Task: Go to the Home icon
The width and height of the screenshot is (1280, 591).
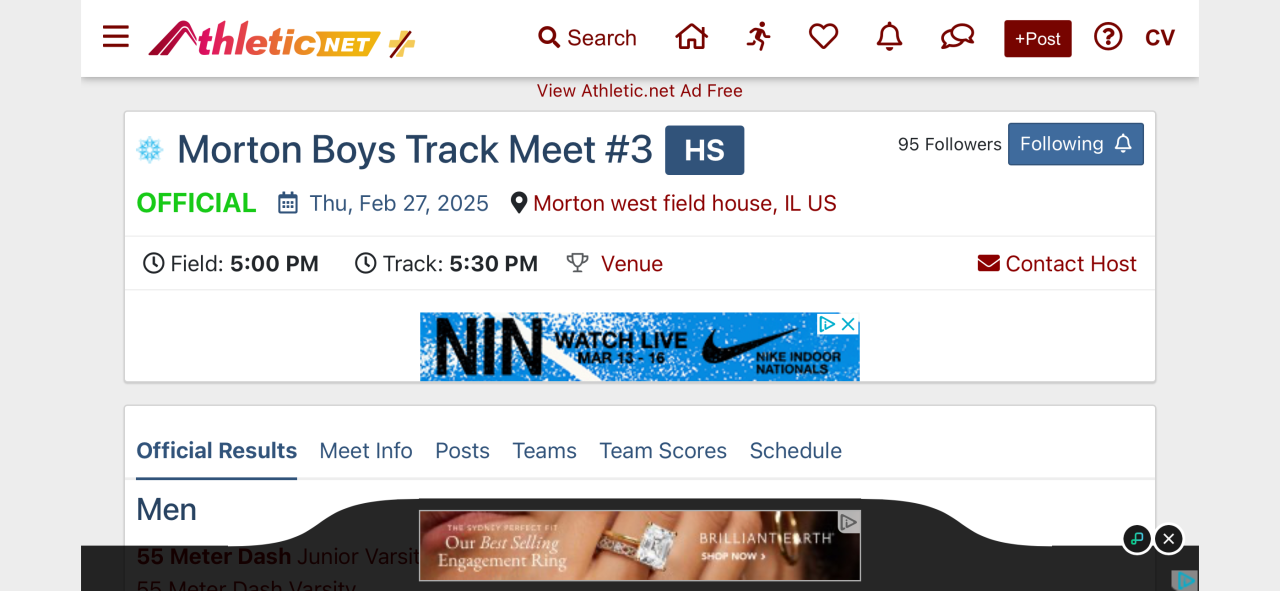Action: (x=691, y=38)
